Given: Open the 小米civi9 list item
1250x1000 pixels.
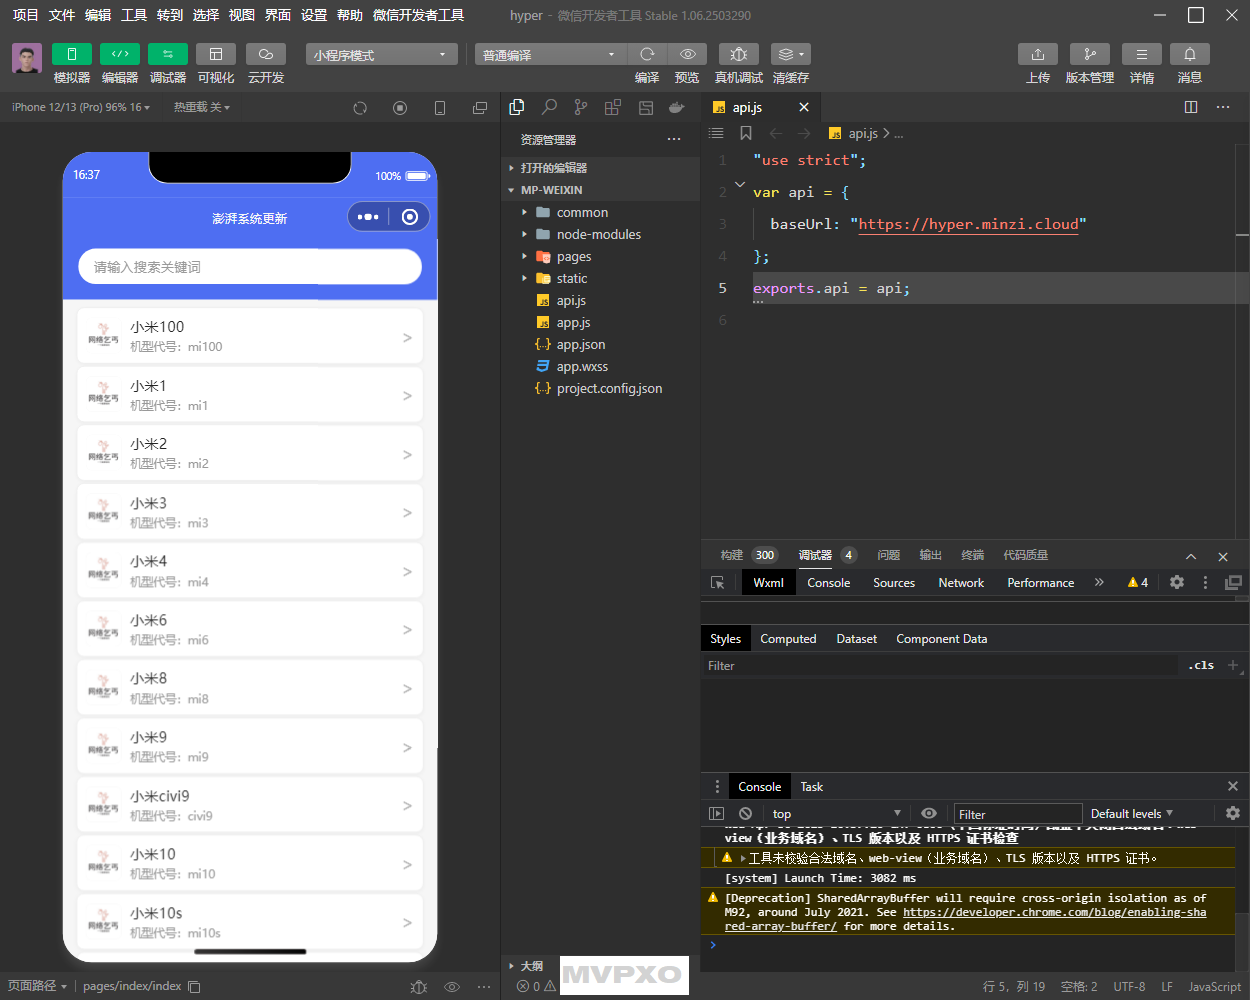Looking at the screenshot, I should point(250,805).
